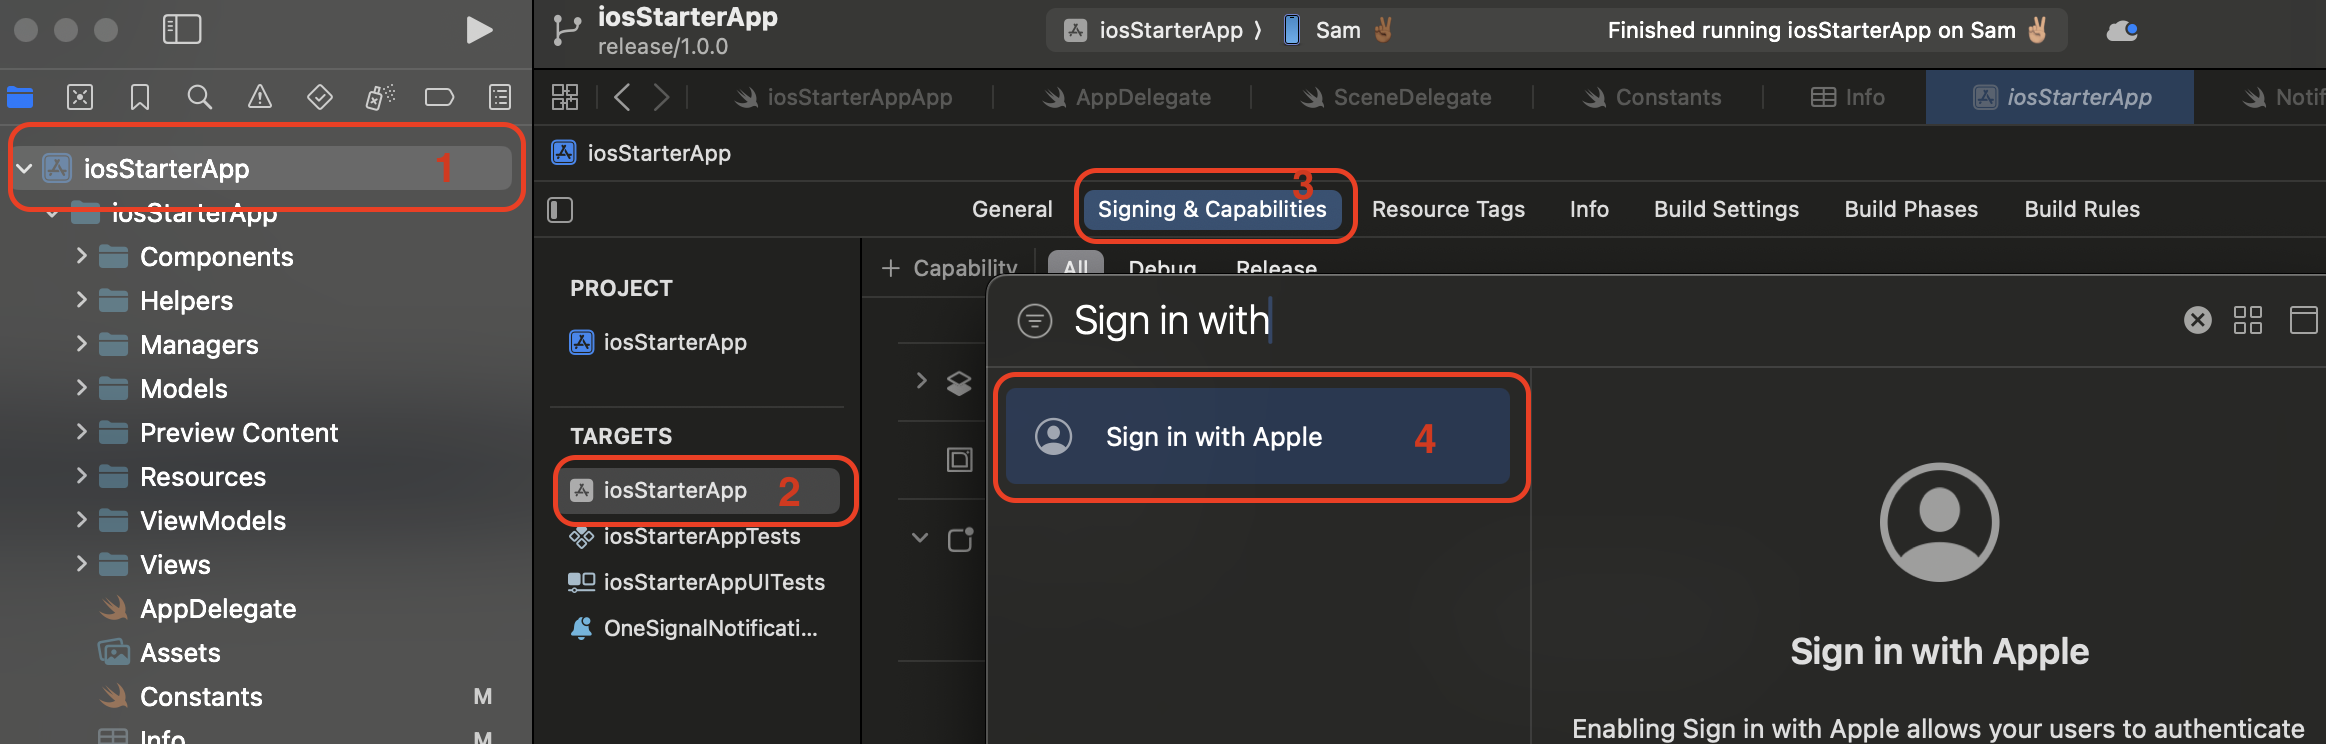Collapse the iosStarterApp project root
2326x744 pixels.
pos(25,168)
